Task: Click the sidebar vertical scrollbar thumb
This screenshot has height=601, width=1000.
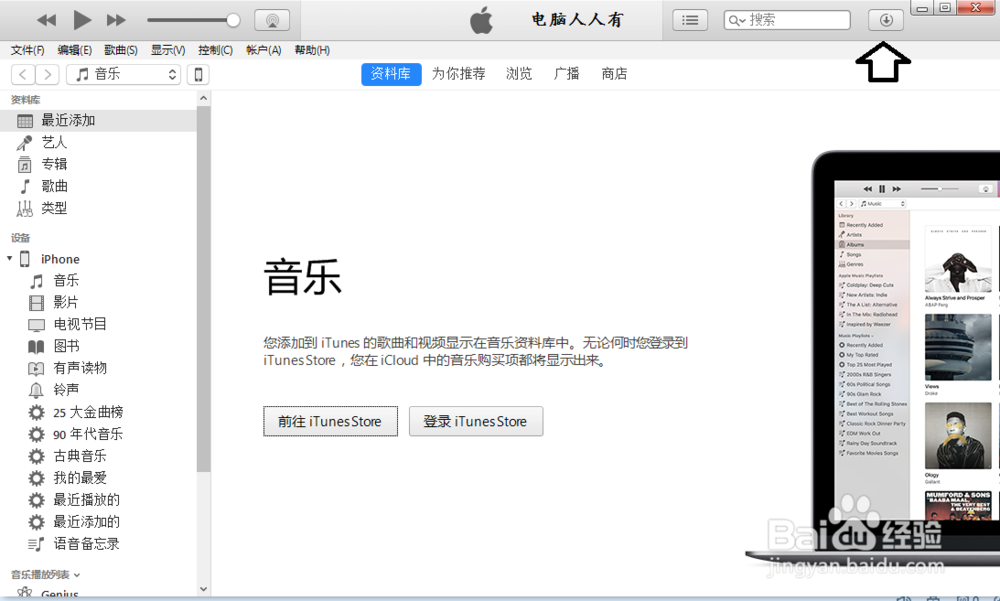Action: 203,289
